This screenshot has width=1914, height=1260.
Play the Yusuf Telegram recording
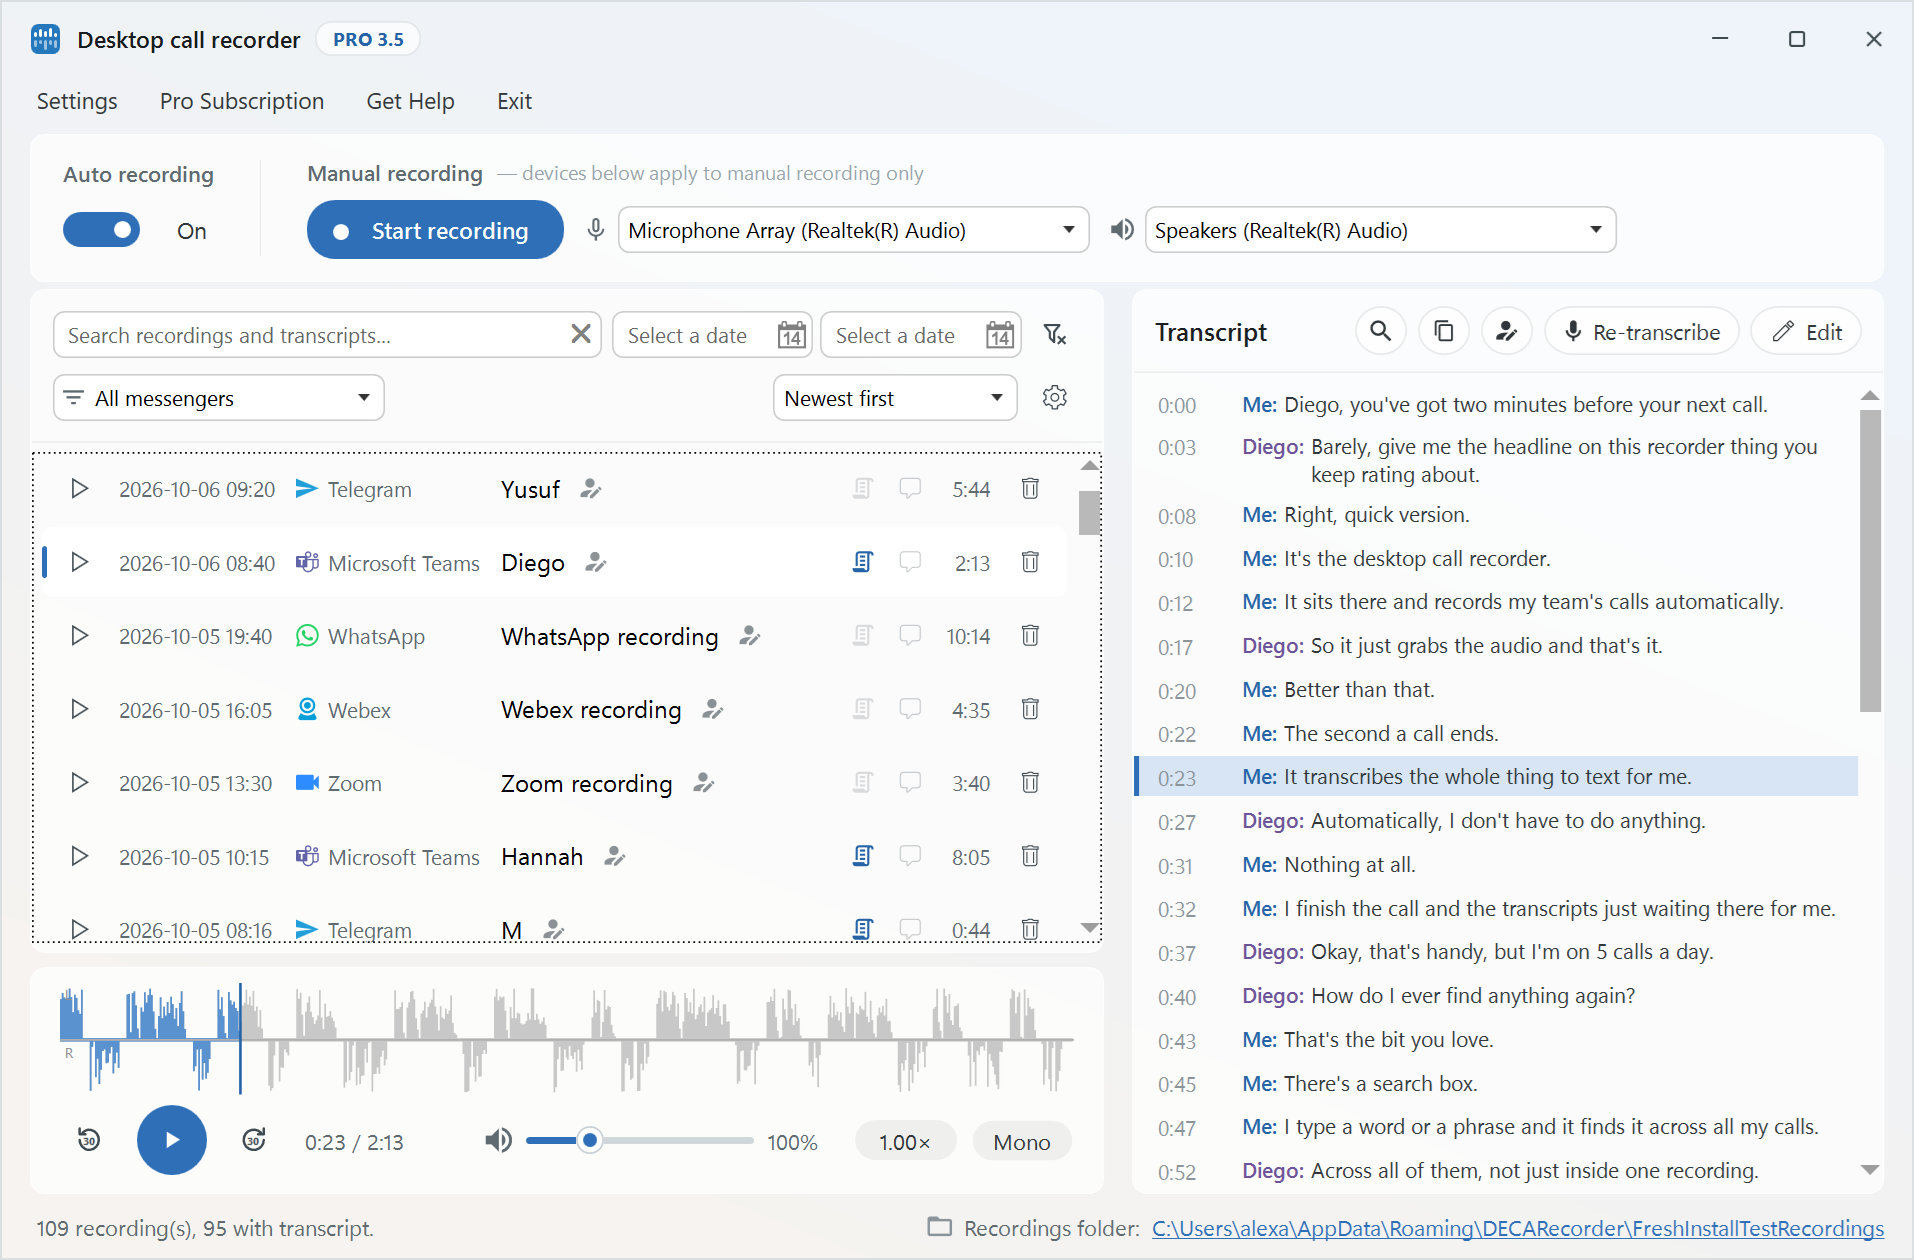point(79,489)
